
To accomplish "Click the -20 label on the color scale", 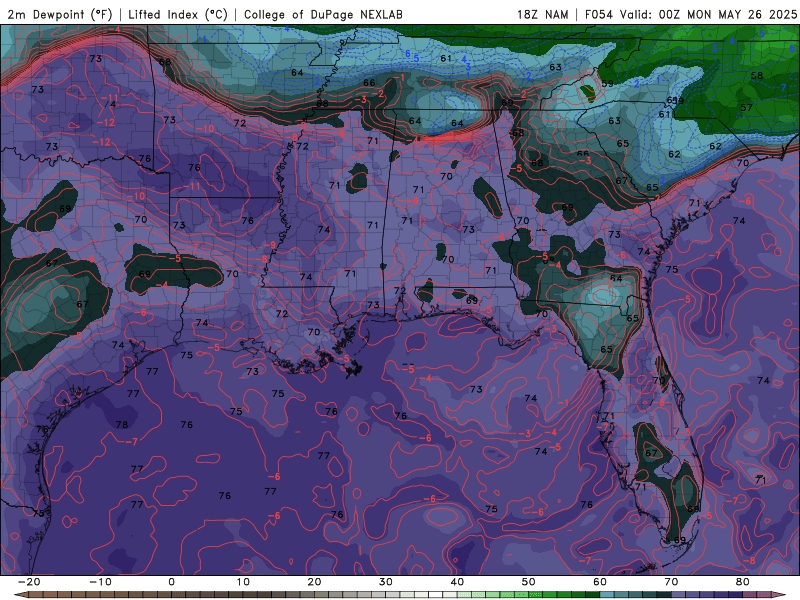I will click(29, 582).
